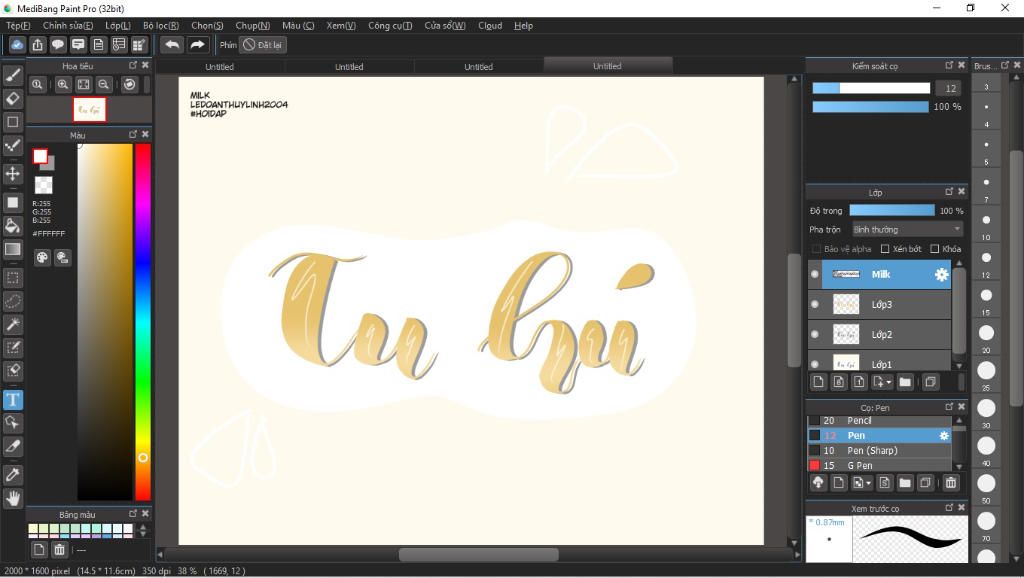Viewport: 1024px width, 578px height.
Task: Select the Eraser tool
Action: pos(12,99)
